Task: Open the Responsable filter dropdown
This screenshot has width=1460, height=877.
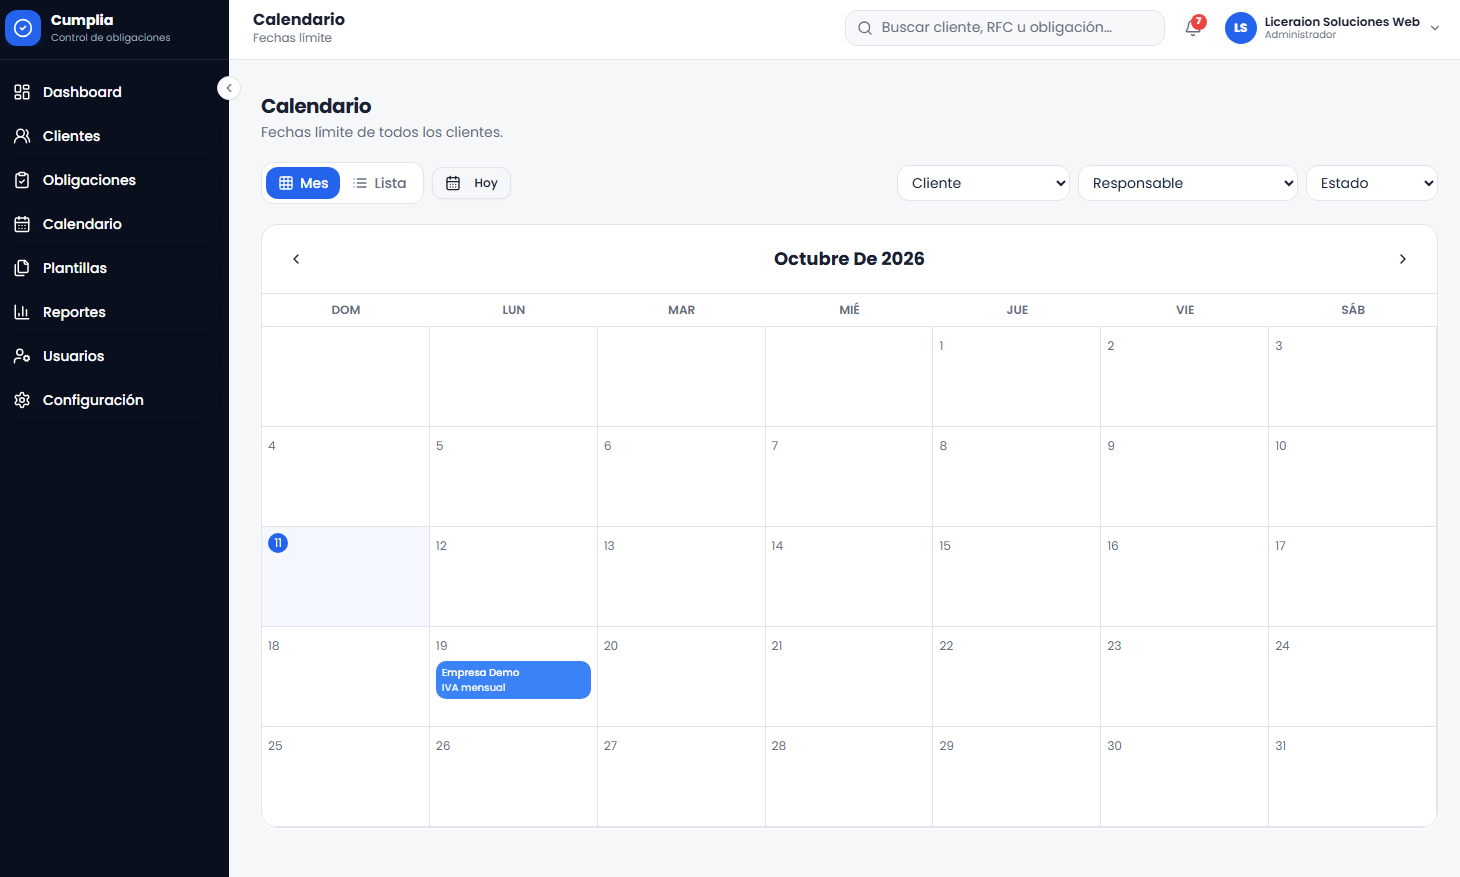Action: tap(1188, 183)
